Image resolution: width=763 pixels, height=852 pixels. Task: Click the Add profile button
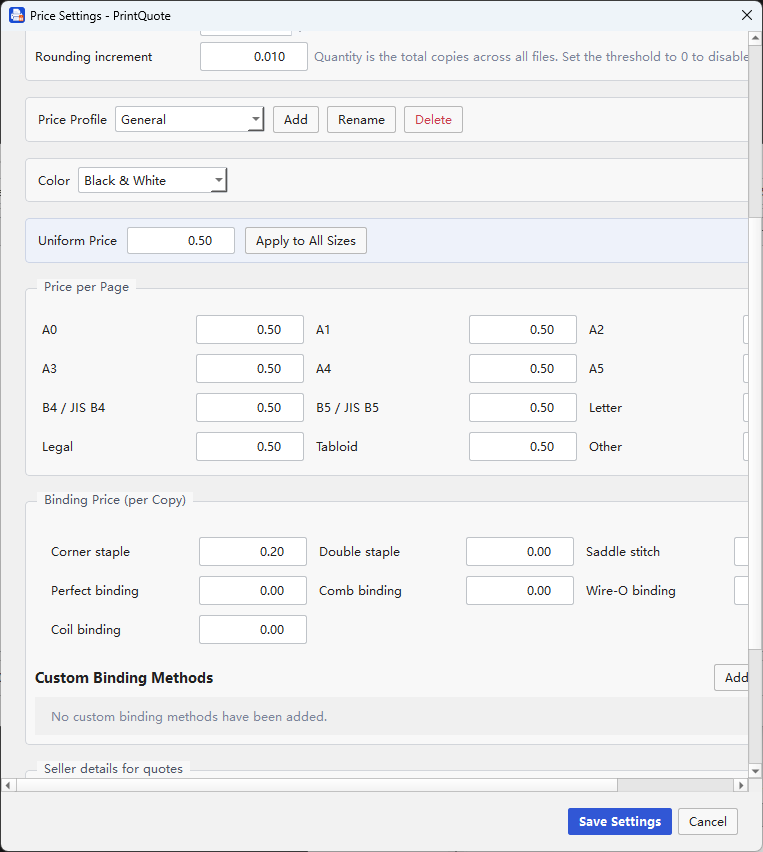[296, 120]
